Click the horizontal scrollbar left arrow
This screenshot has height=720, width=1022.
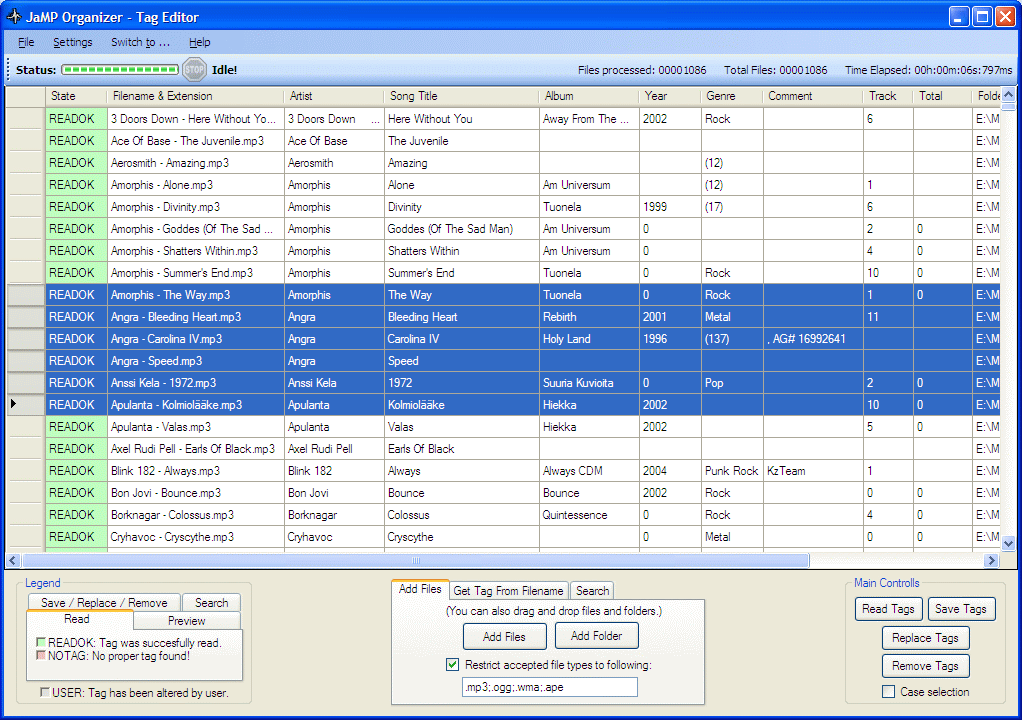[13, 561]
